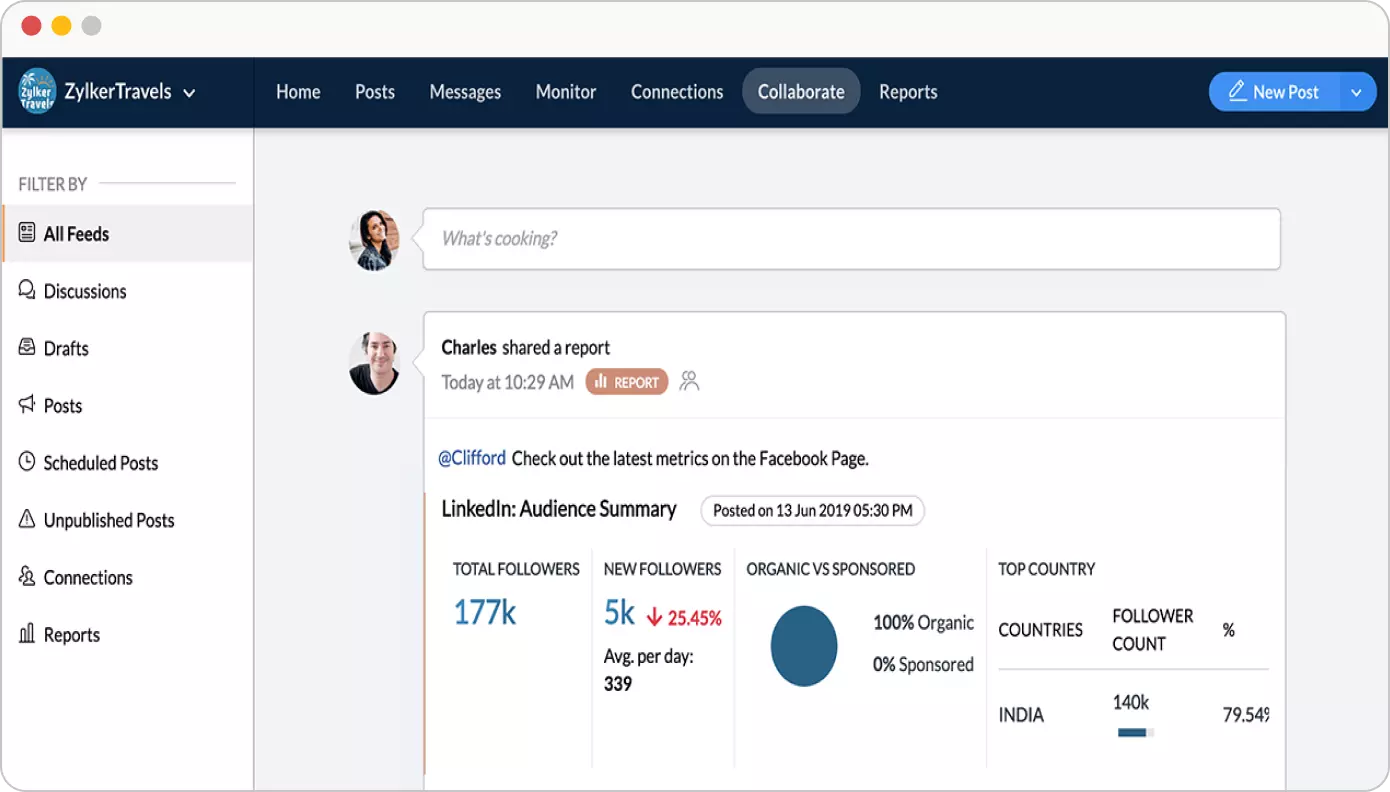Click the Scheduled Posts clock icon
1390x792 pixels.
[x=27, y=462]
